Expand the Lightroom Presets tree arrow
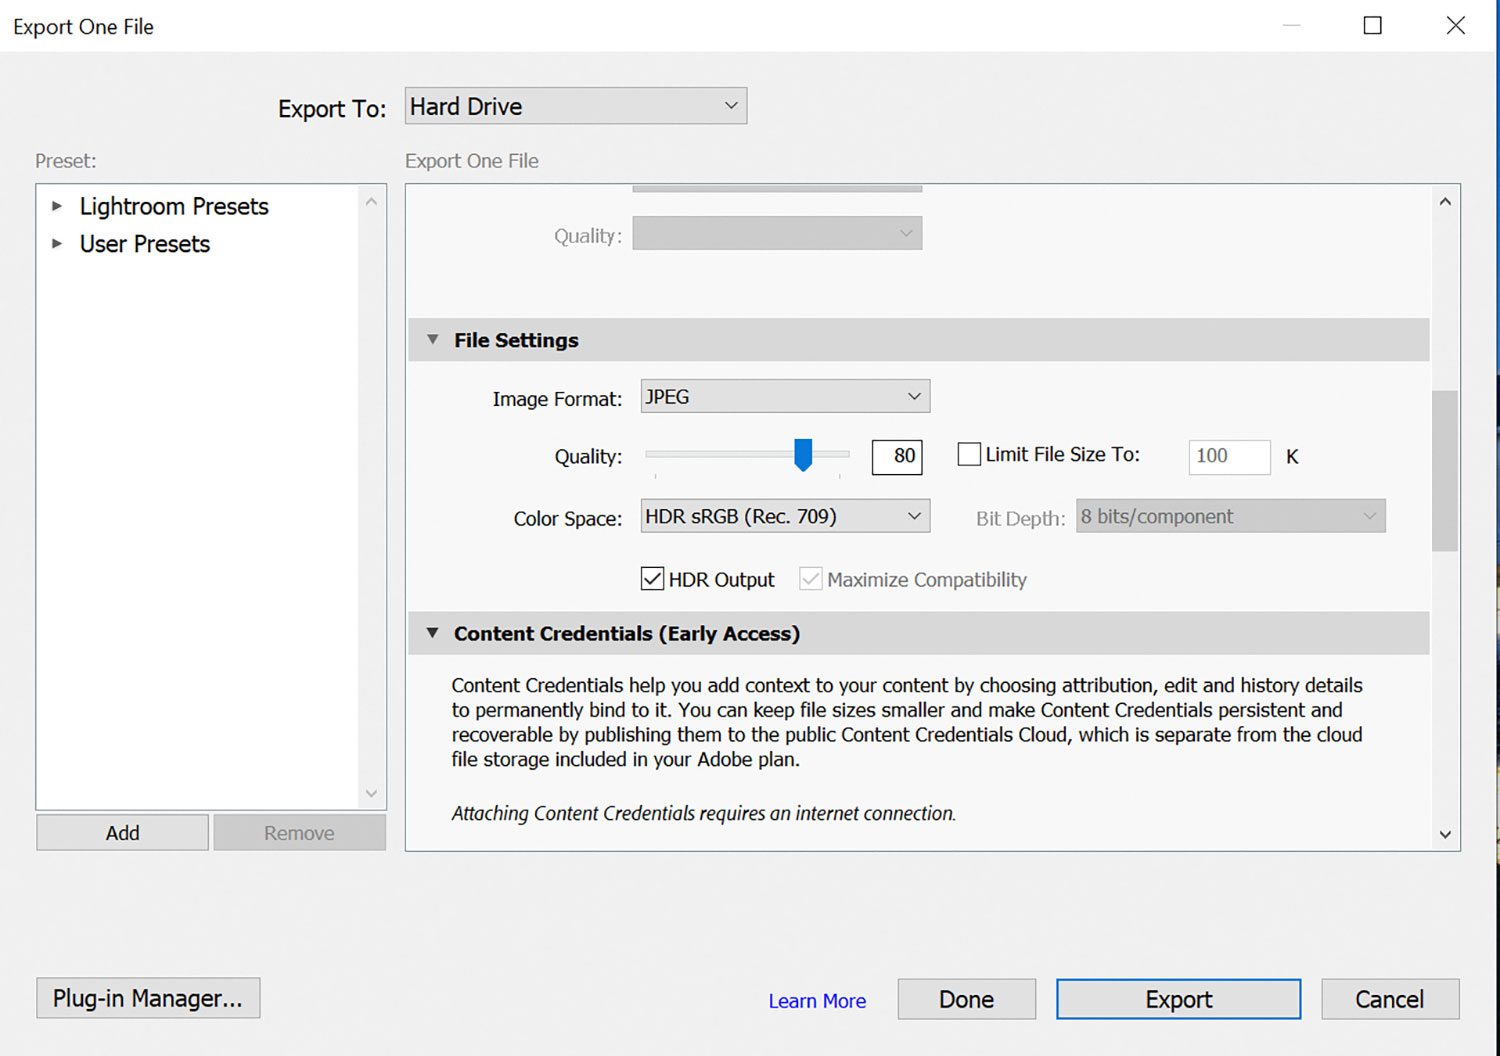1500x1056 pixels. [57, 206]
